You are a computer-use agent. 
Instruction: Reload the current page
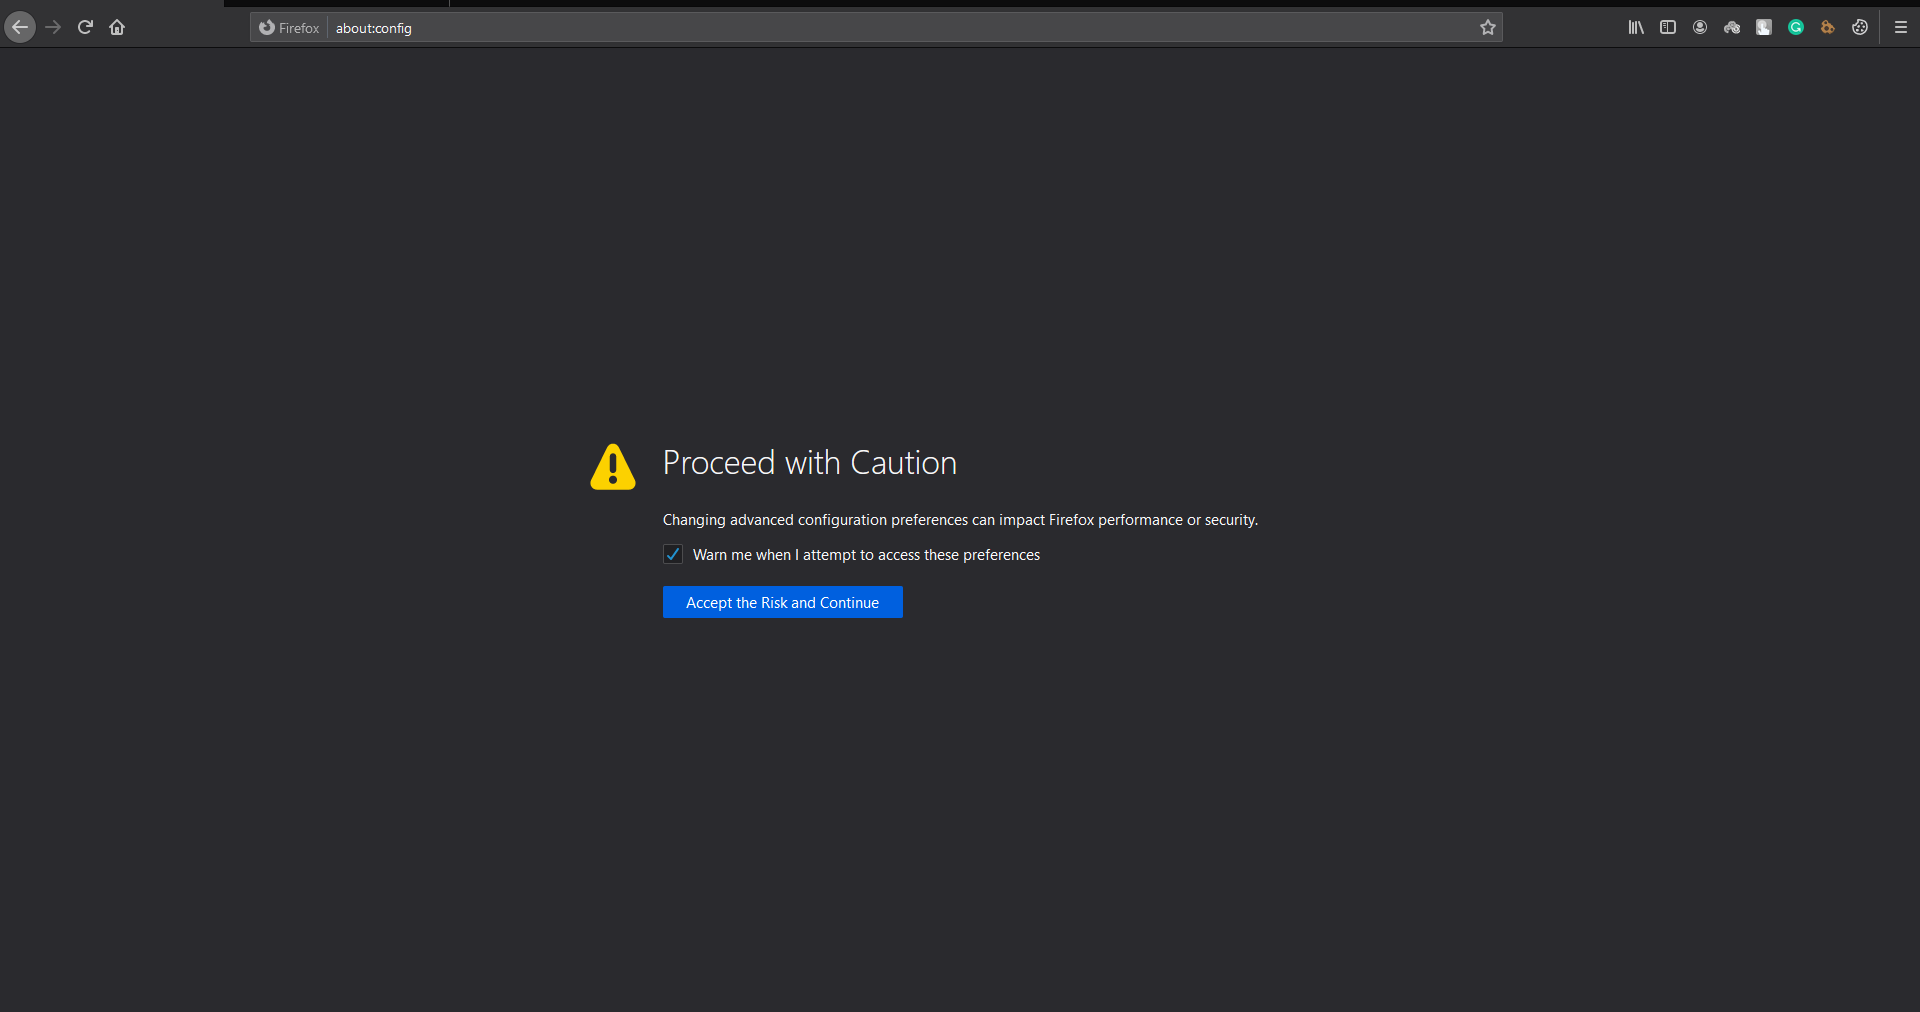[85, 27]
